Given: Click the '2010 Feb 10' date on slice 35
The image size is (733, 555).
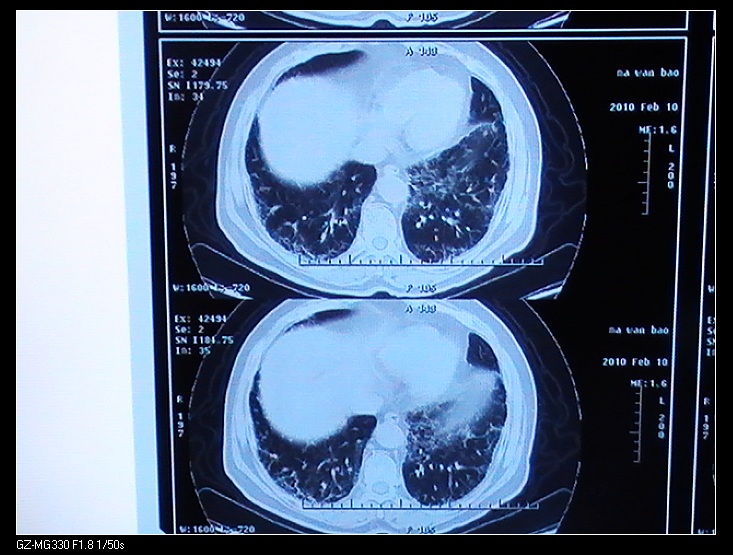Looking at the screenshot, I should tap(635, 362).
